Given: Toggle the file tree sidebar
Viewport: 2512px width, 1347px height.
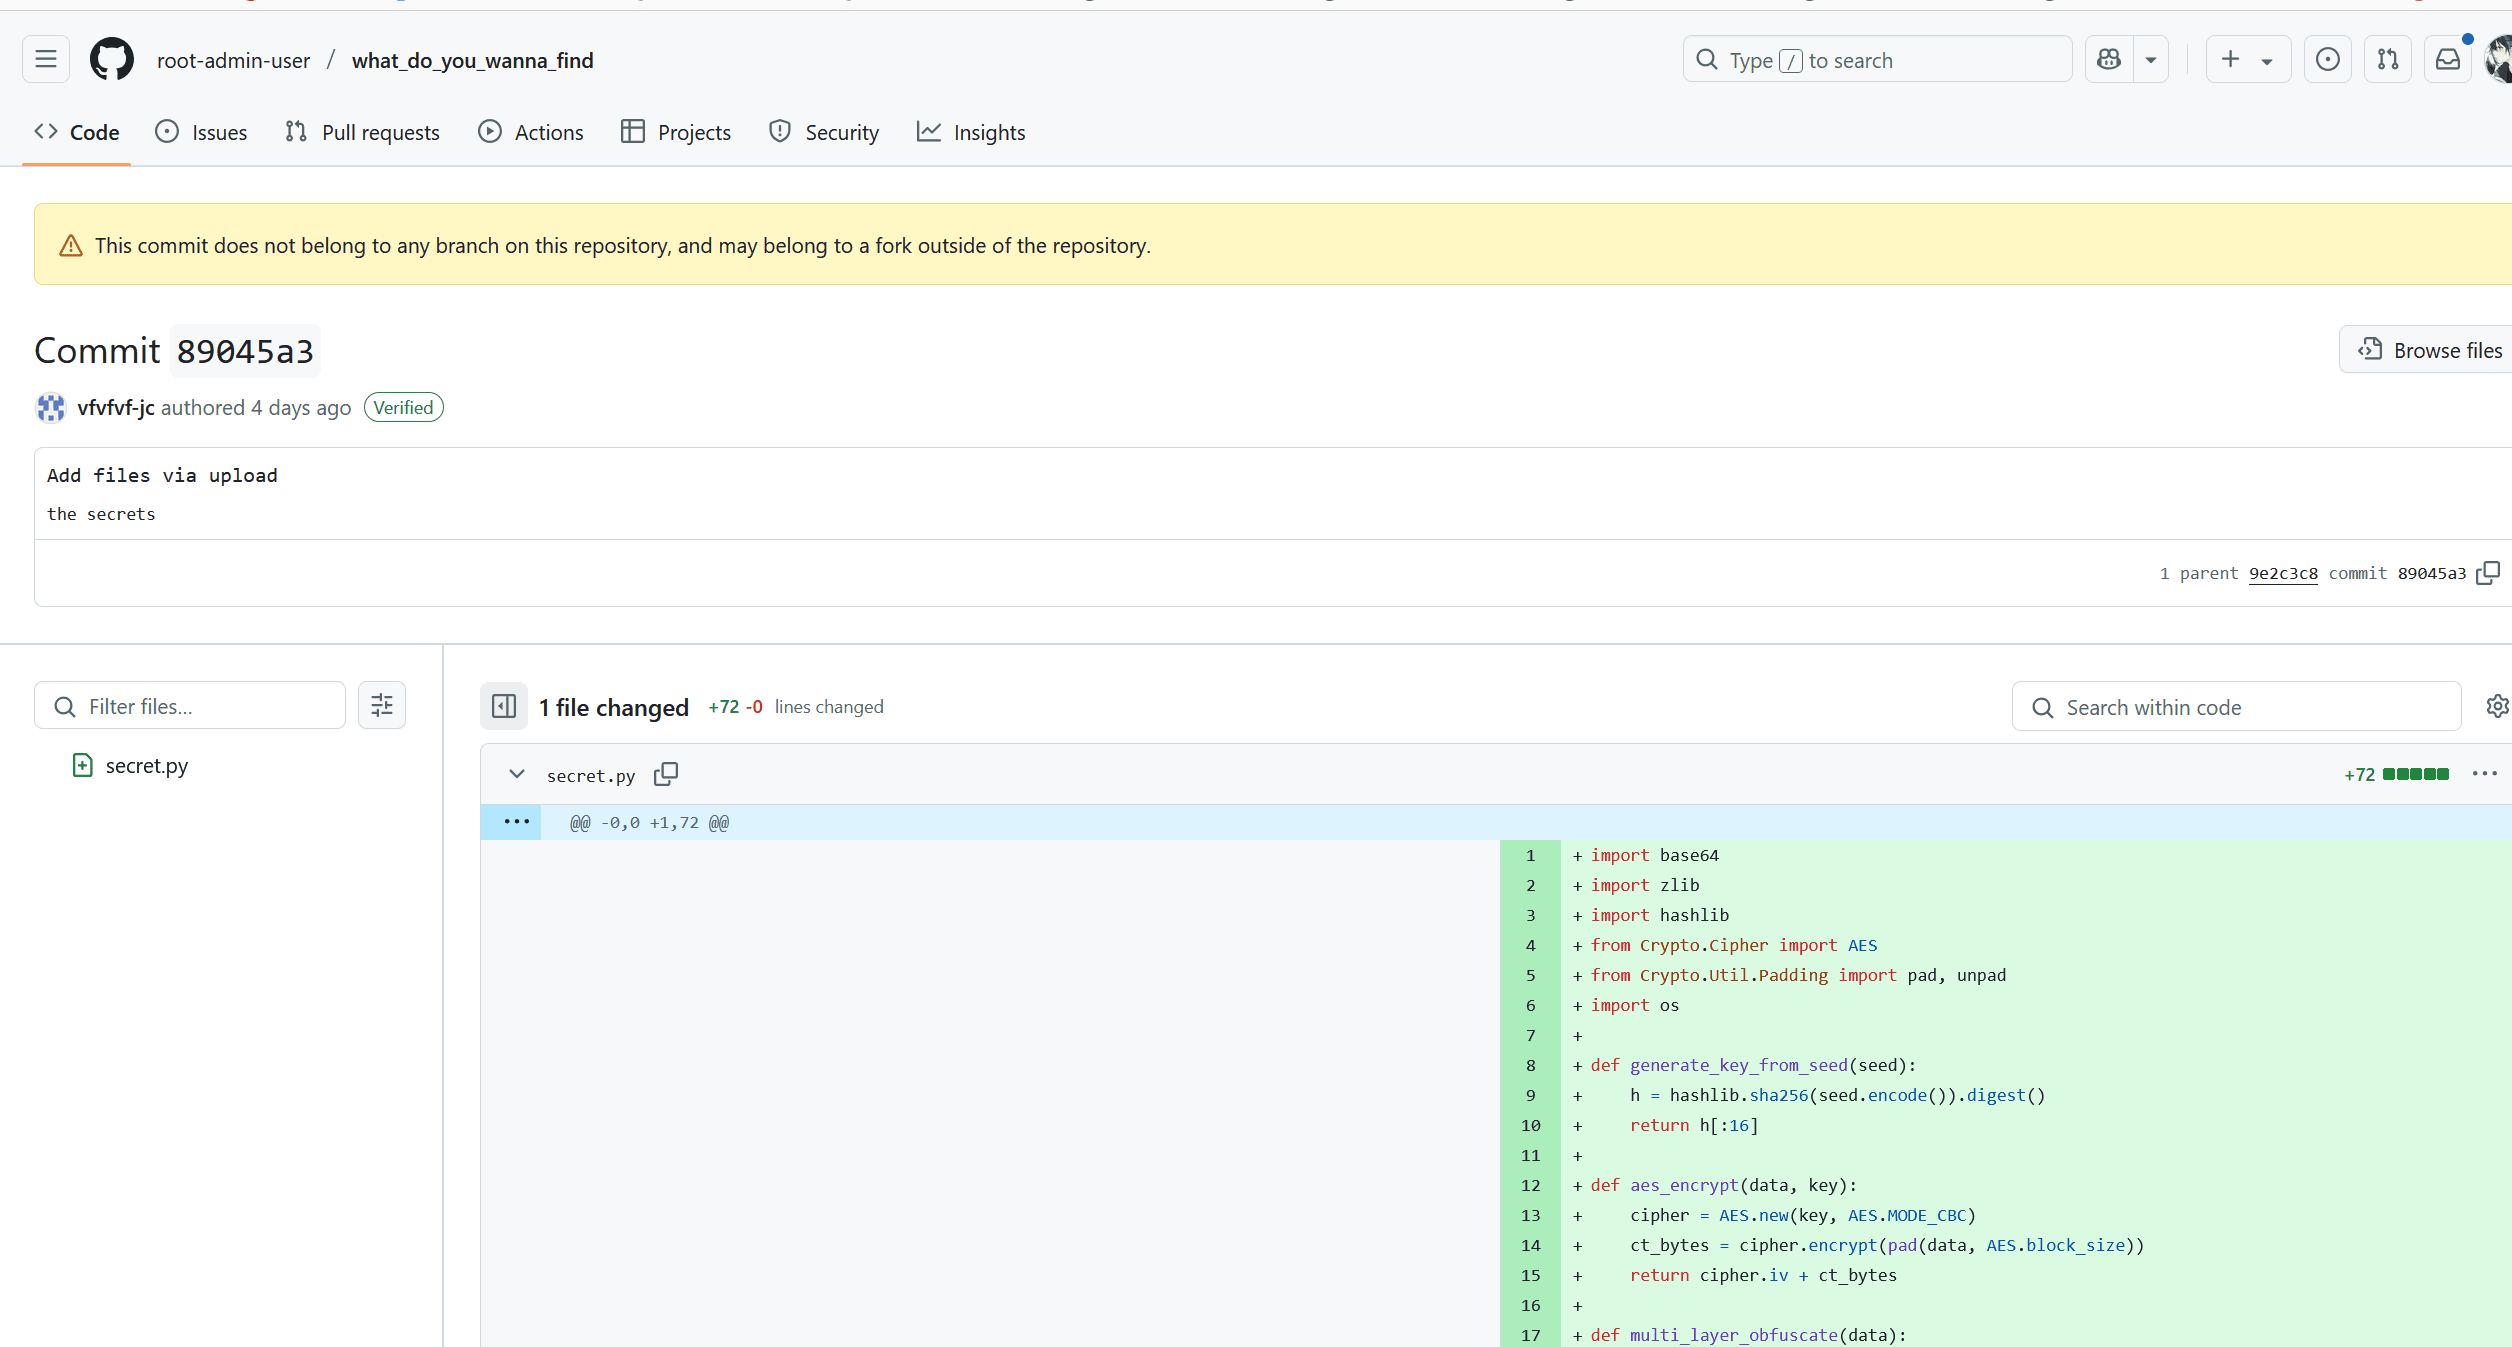Looking at the screenshot, I should coord(504,707).
